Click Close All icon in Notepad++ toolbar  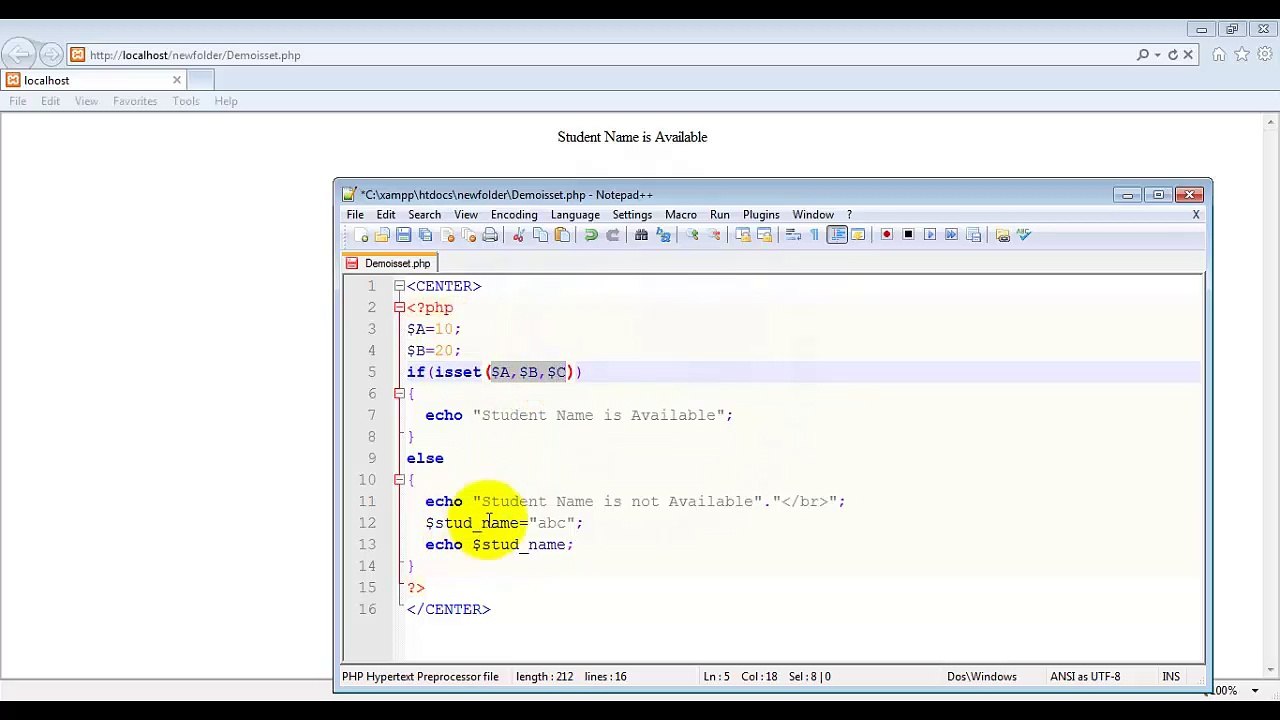469,235
